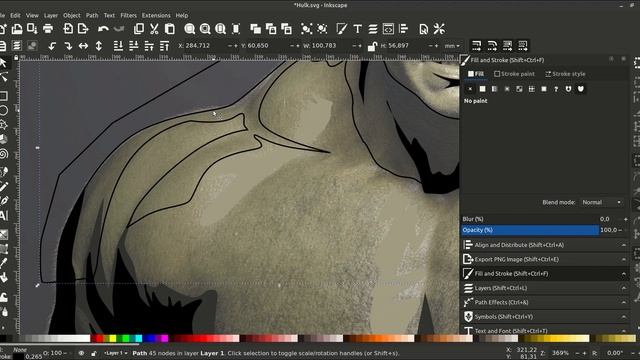Select the No paint X option

470,89
